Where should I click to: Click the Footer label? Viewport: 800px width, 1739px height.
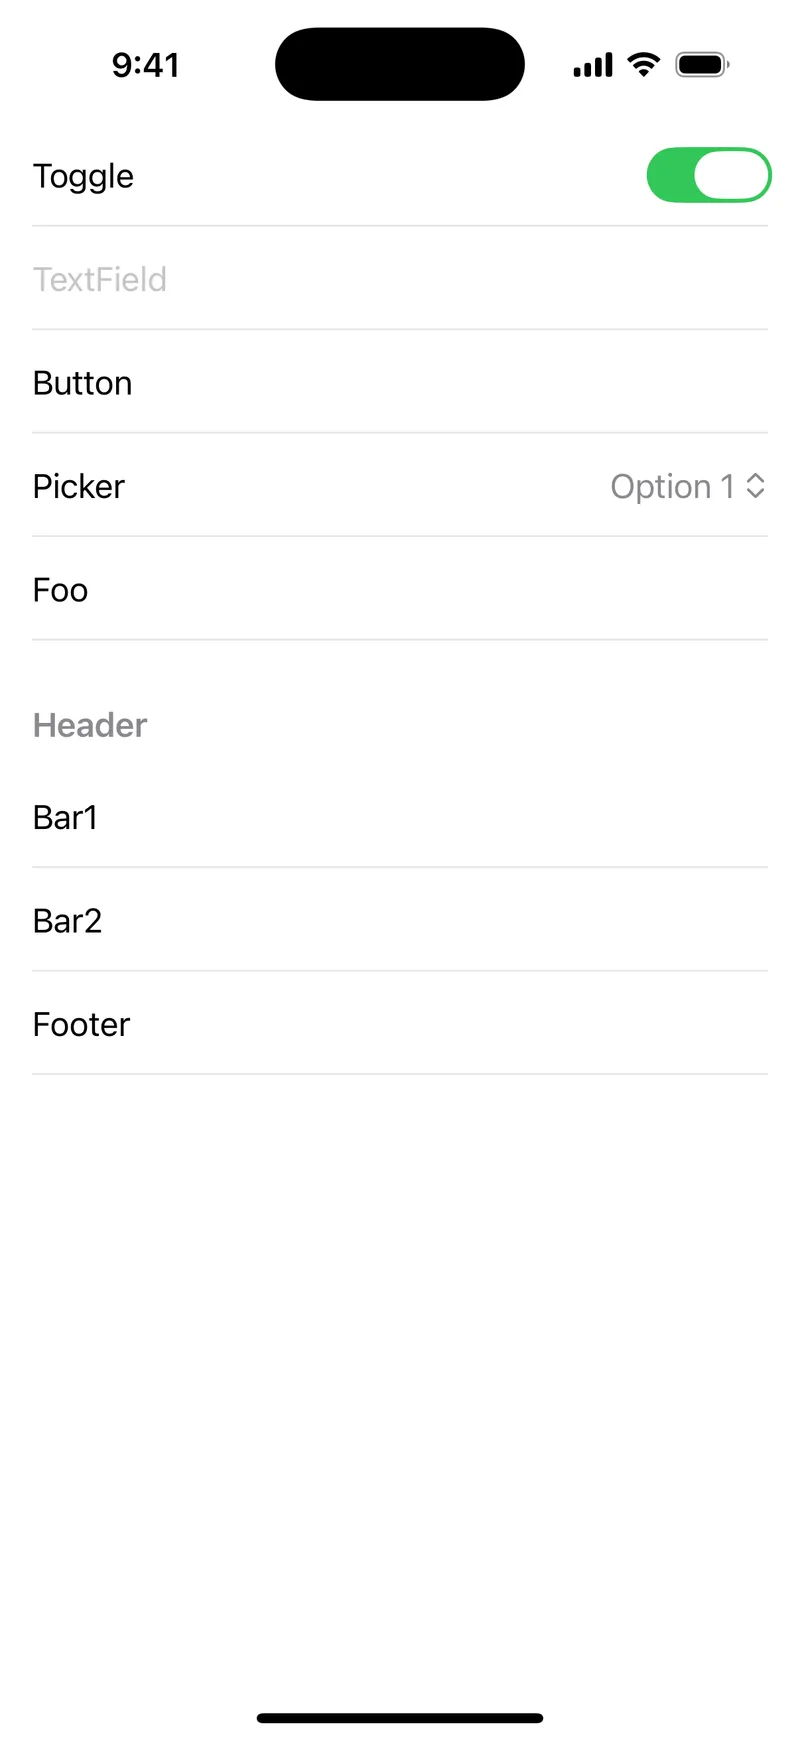[x=81, y=1023]
